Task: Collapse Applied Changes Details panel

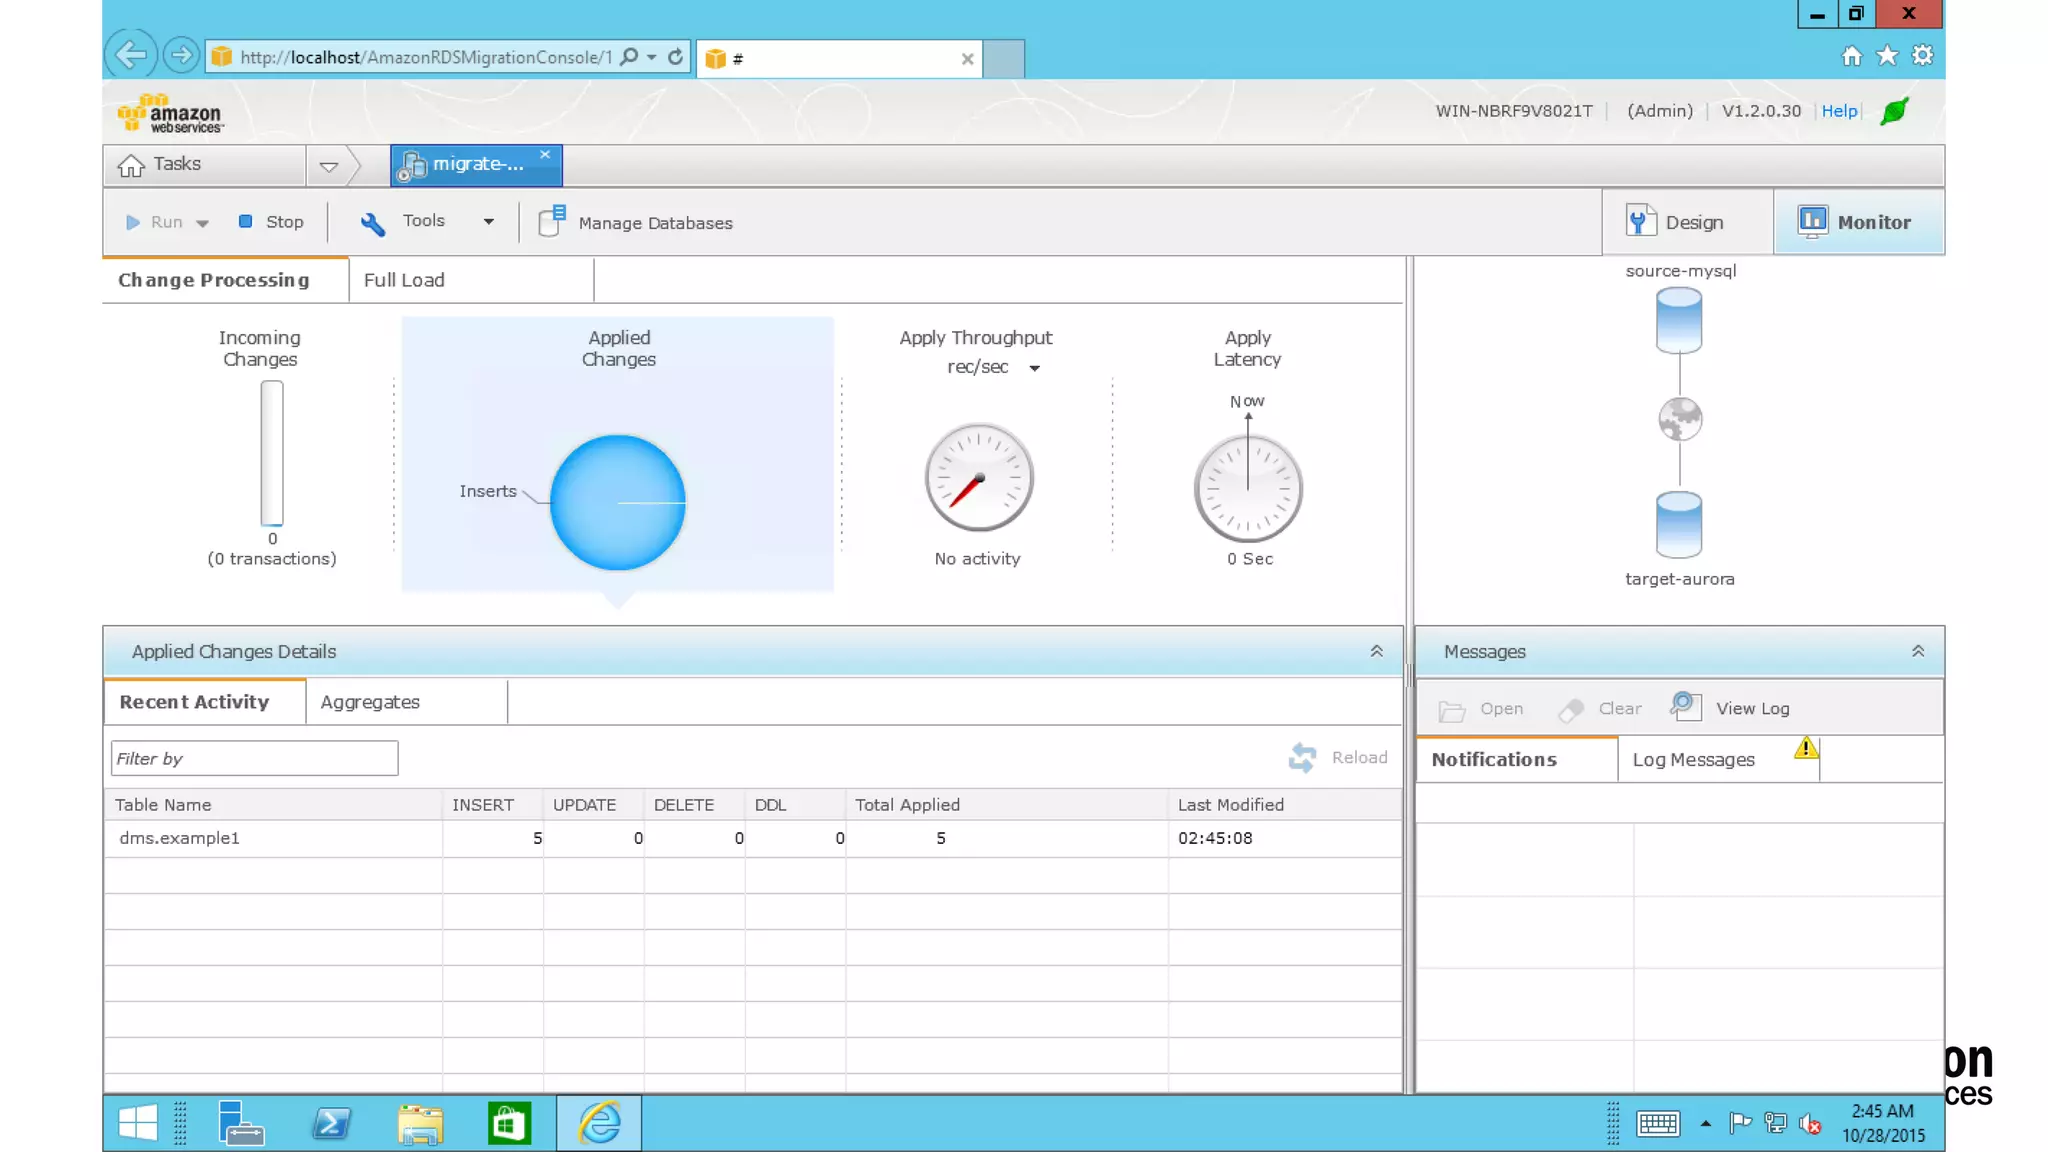Action: pos(1376,651)
